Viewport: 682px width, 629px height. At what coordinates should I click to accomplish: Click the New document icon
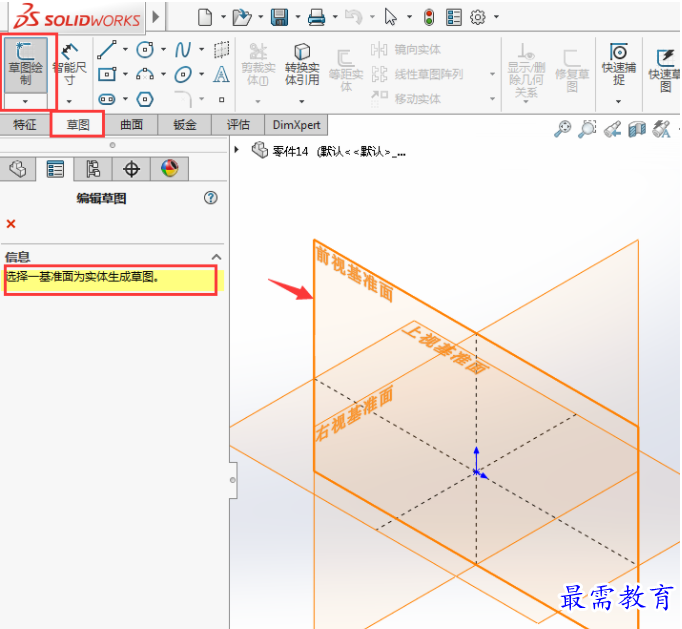coord(205,17)
